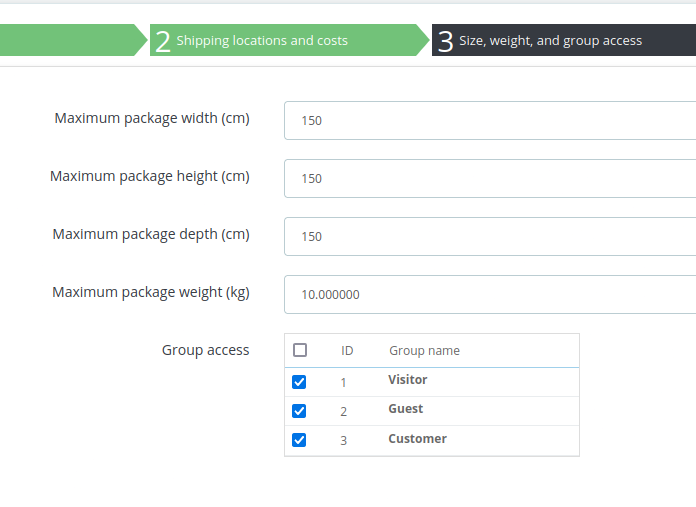Uncheck the Visitor group checkbox
This screenshot has width=696, height=507.
[x=299, y=382]
